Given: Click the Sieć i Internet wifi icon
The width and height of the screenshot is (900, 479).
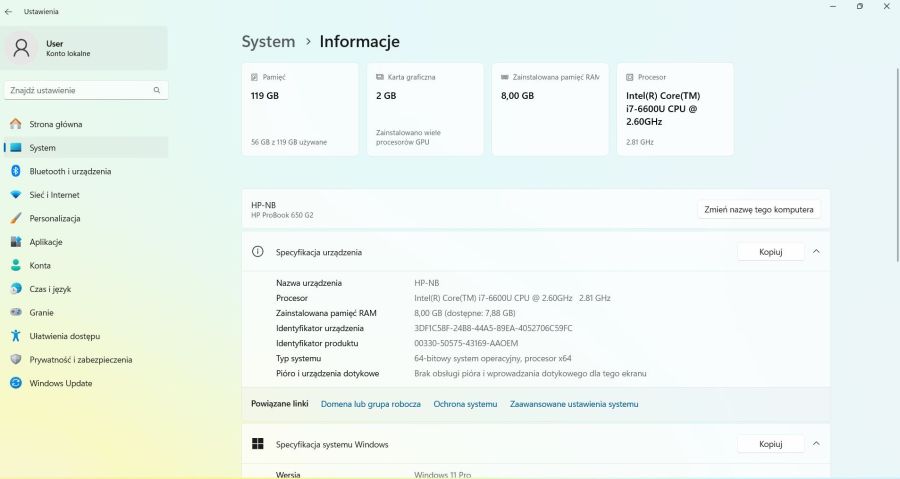Looking at the screenshot, I should click(16, 194).
